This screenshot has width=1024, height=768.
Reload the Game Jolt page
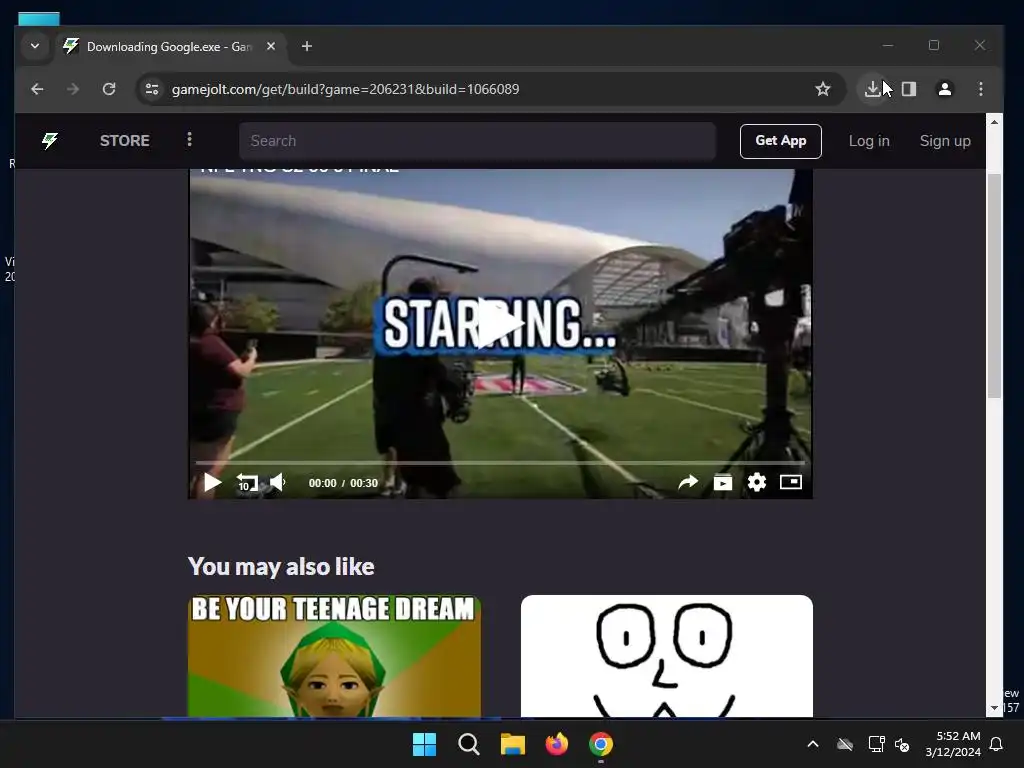109,89
